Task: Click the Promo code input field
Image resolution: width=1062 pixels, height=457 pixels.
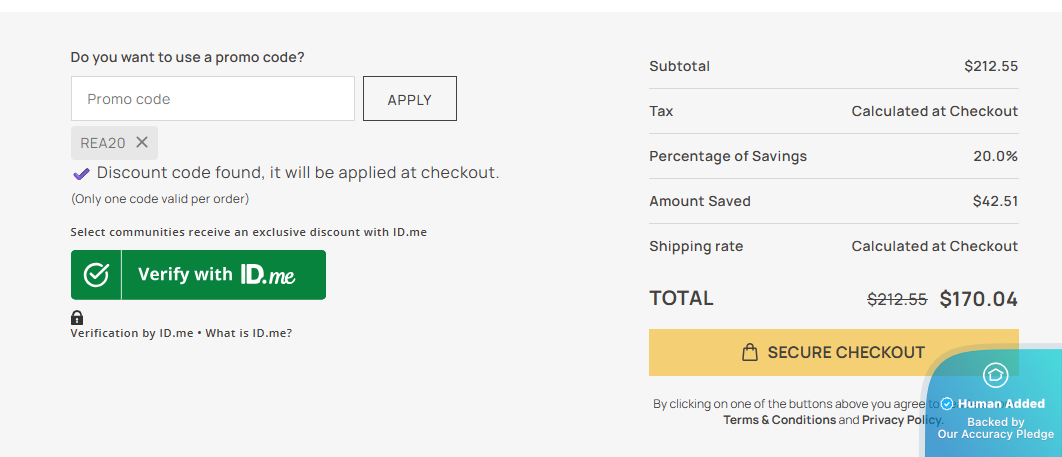Action: tap(212, 99)
